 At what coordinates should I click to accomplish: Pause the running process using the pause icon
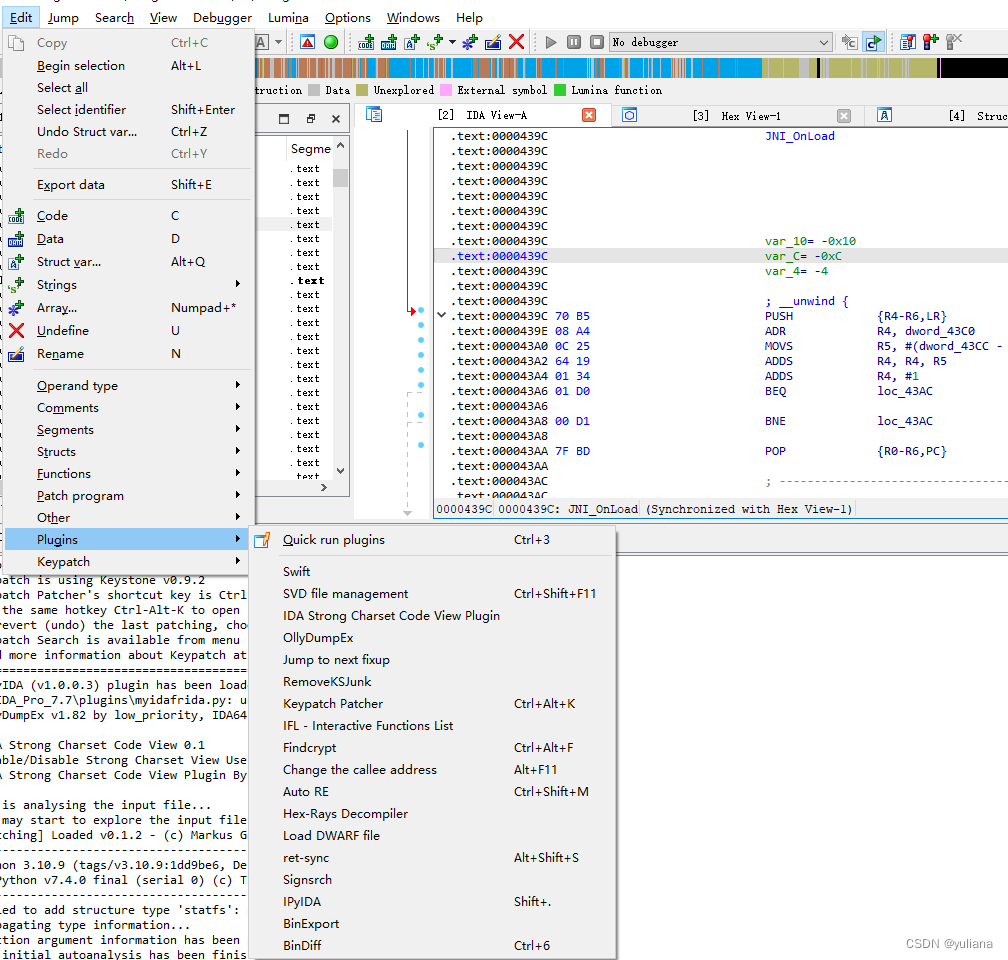tap(572, 41)
